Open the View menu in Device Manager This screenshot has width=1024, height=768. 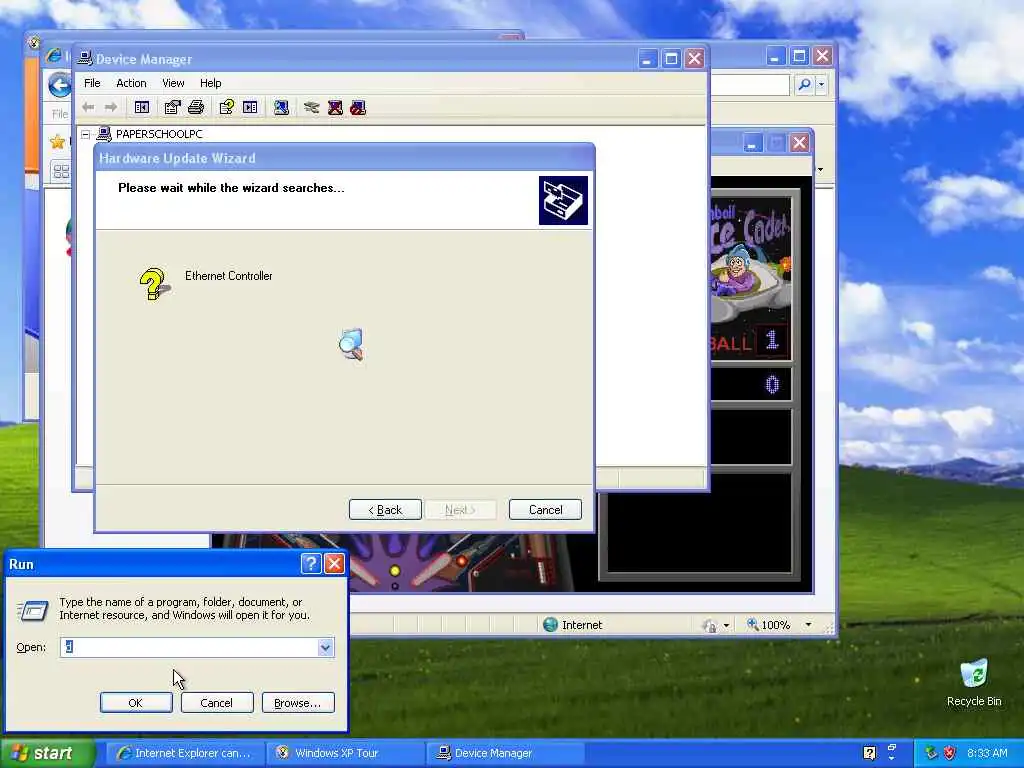pos(173,83)
